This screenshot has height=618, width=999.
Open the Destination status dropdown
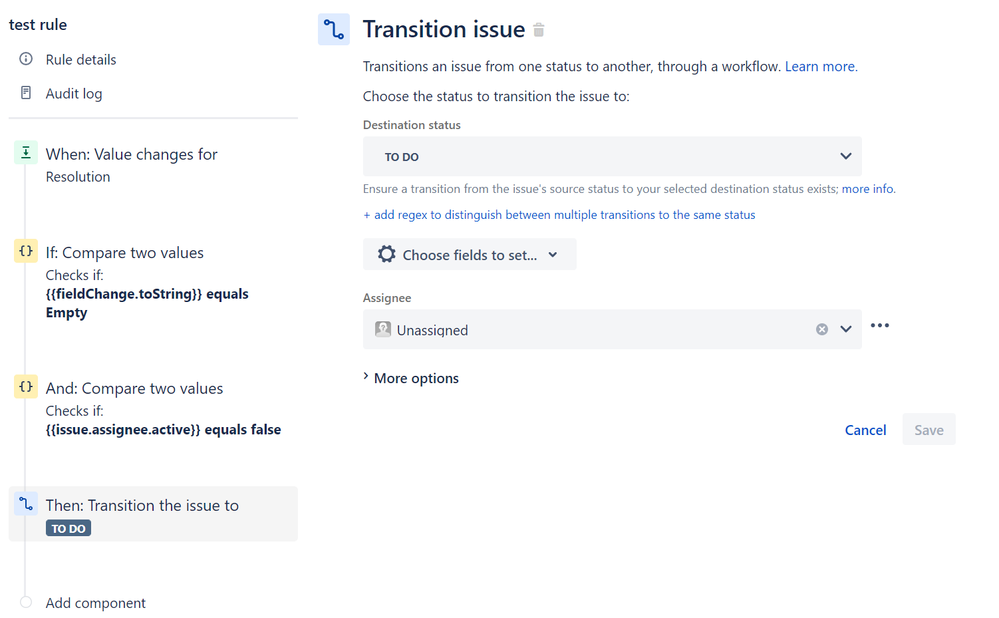(x=612, y=156)
